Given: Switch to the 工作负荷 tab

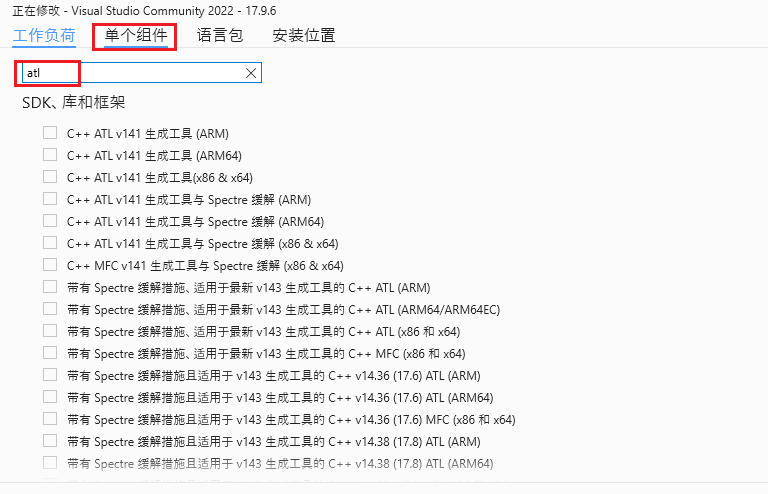Looking at the screenshot, I should tap(44, 35).
